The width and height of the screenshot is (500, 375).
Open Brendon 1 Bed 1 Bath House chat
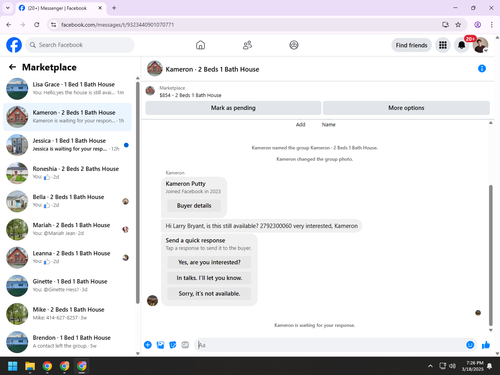67,342
